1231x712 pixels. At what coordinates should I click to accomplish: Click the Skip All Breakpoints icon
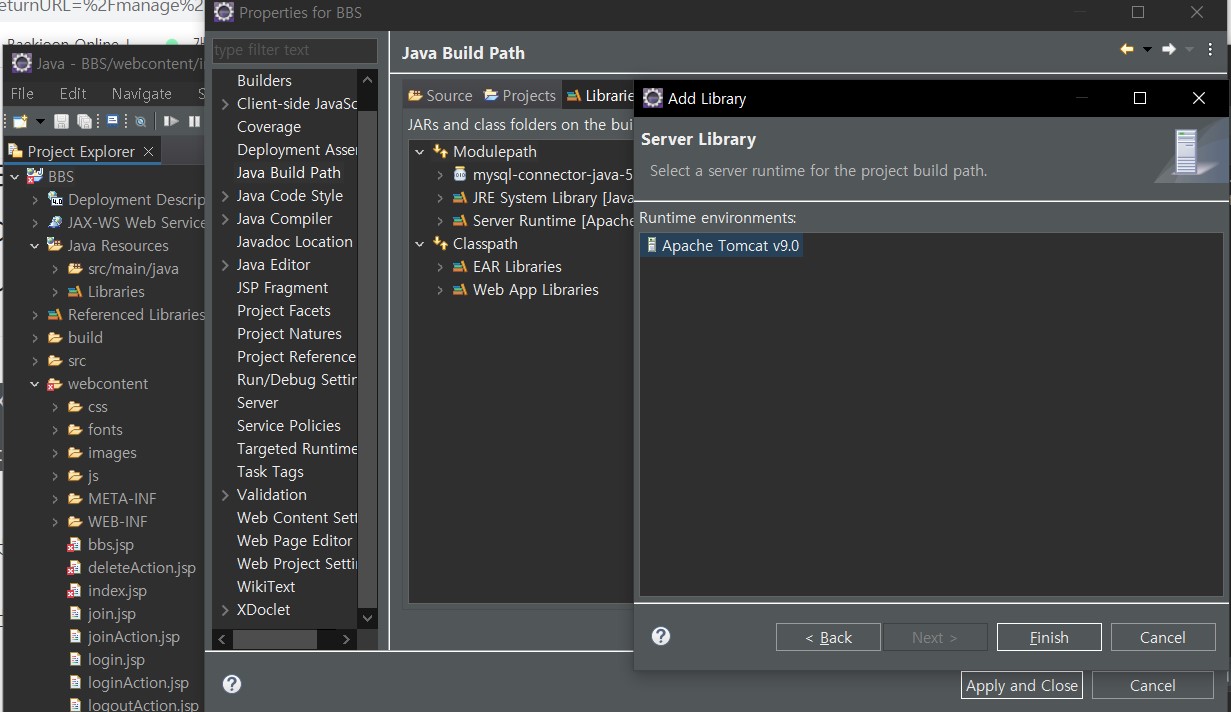tap(141, 121)
